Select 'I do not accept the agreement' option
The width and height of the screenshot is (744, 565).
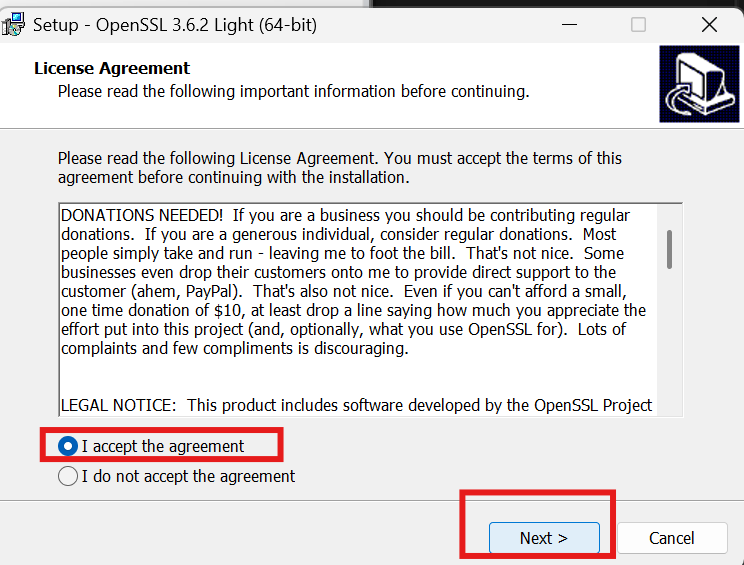click(x=67, y=476)
